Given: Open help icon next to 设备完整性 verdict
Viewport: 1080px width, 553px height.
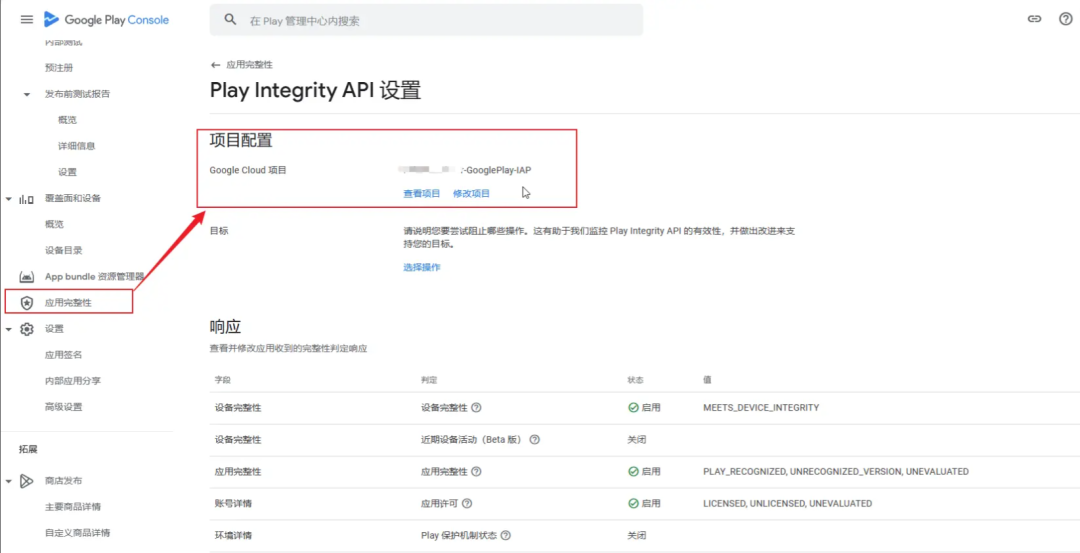Looking at the screenshot, I should 476,408.
